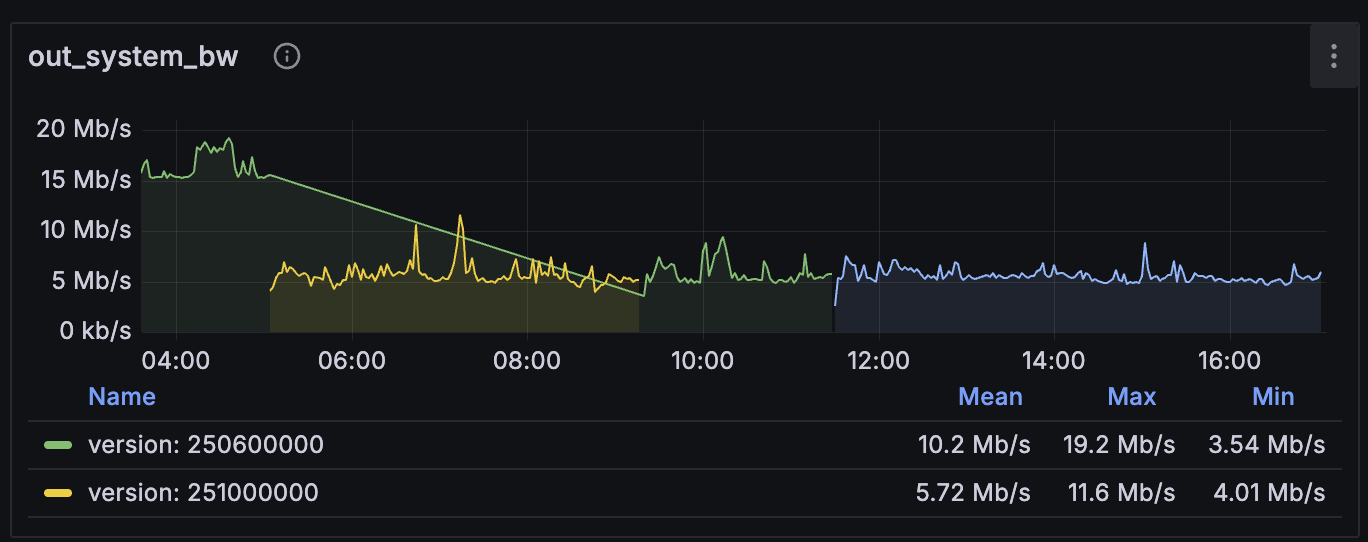Click the 4.01 Mb/s min value

[x=1266, y=492]
